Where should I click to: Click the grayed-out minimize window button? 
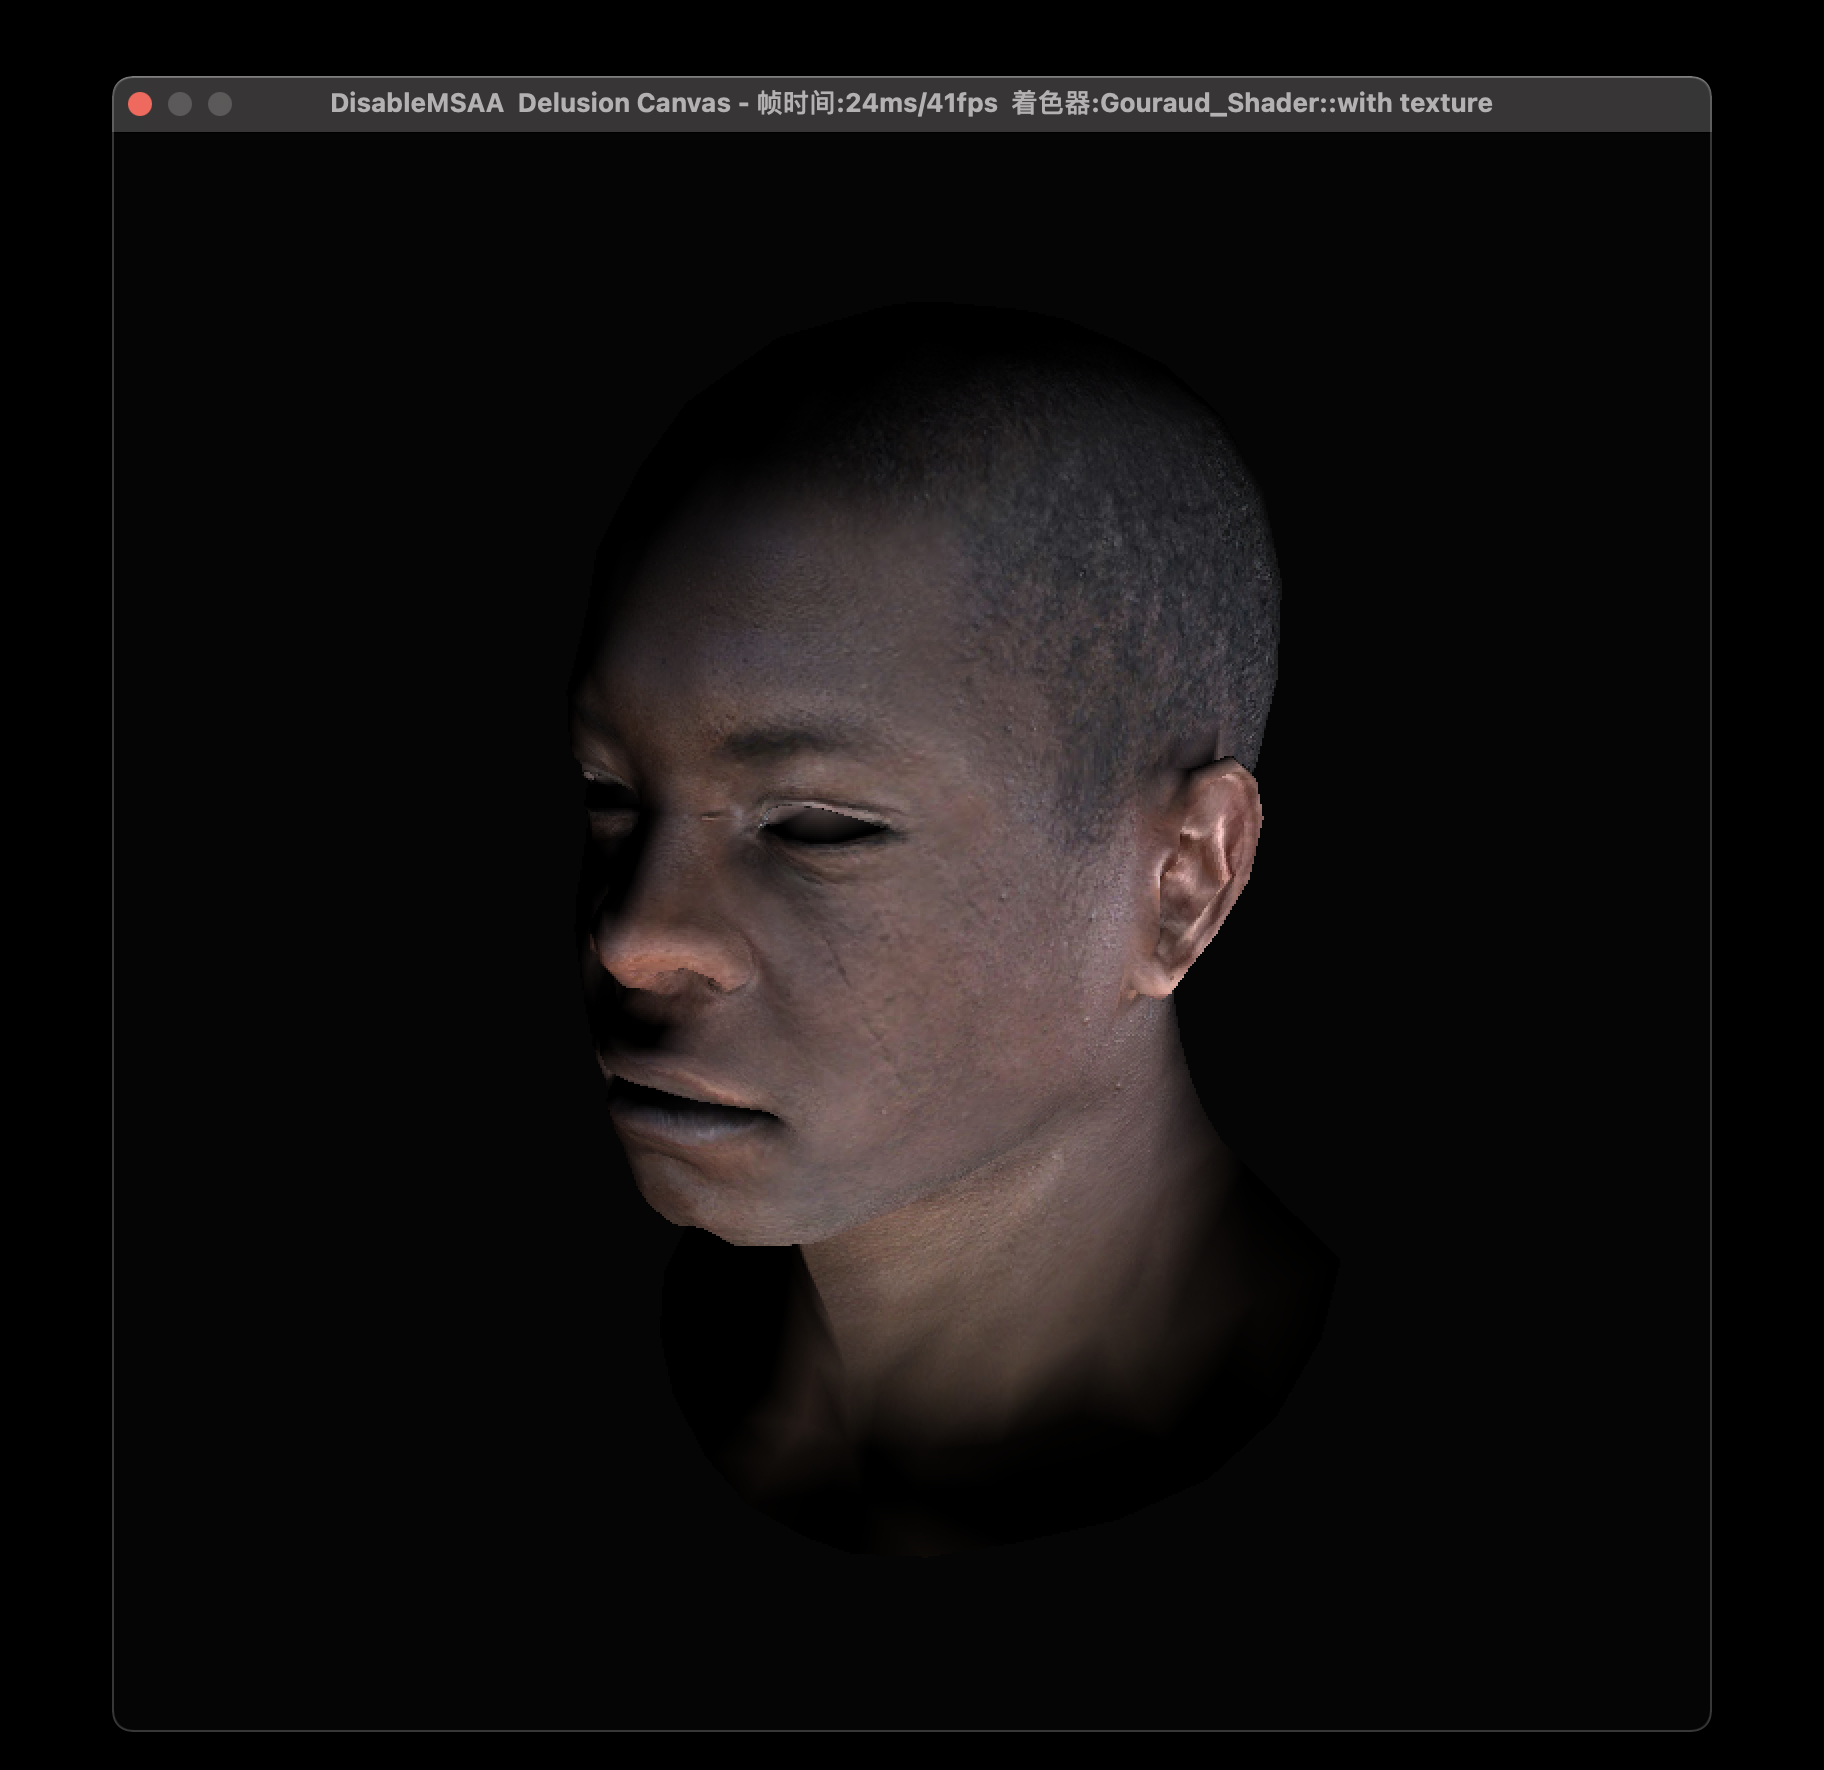click(180, 104)
